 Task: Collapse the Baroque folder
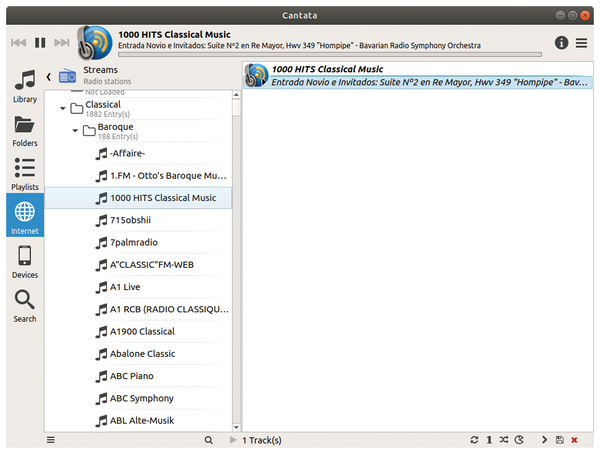point(75,131)
